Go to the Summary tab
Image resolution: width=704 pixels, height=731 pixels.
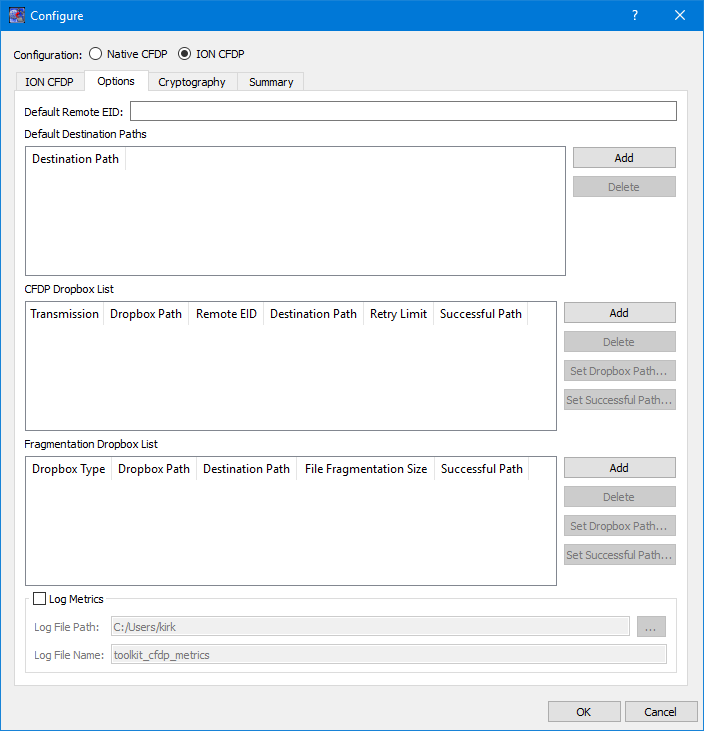[271, 82]
